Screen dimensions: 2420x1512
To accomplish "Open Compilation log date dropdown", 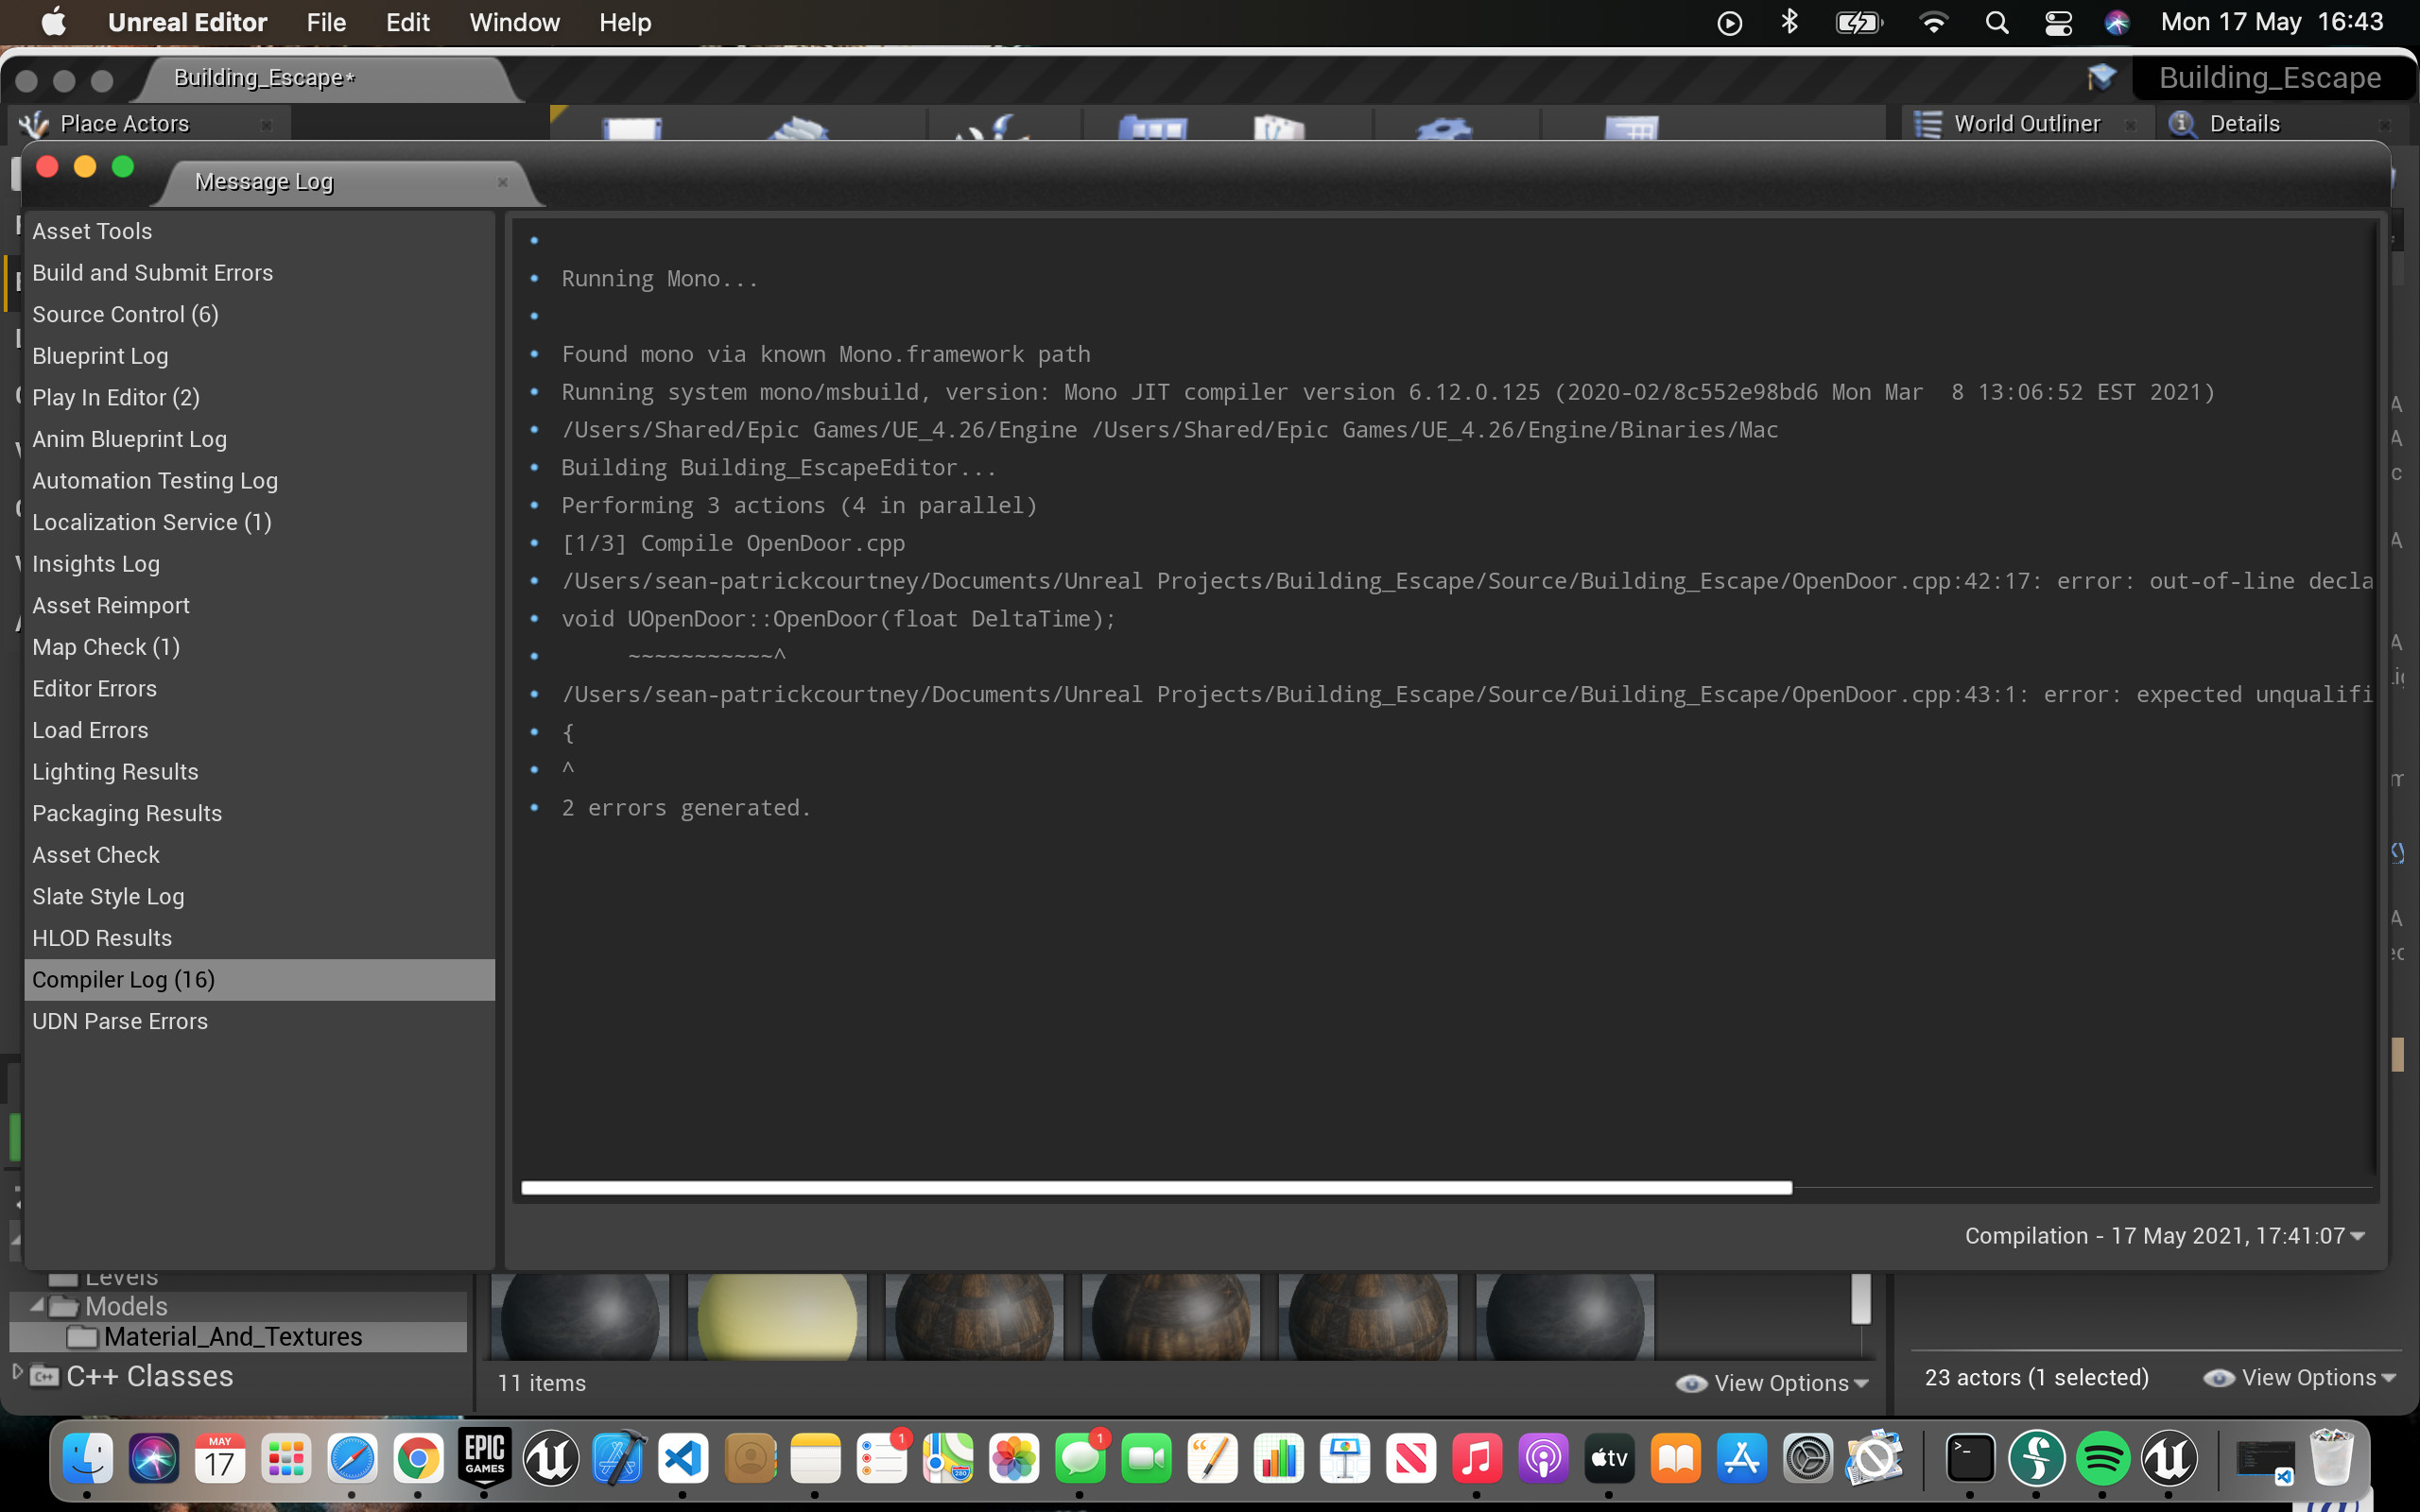I will click(x=2165, y=1236).
